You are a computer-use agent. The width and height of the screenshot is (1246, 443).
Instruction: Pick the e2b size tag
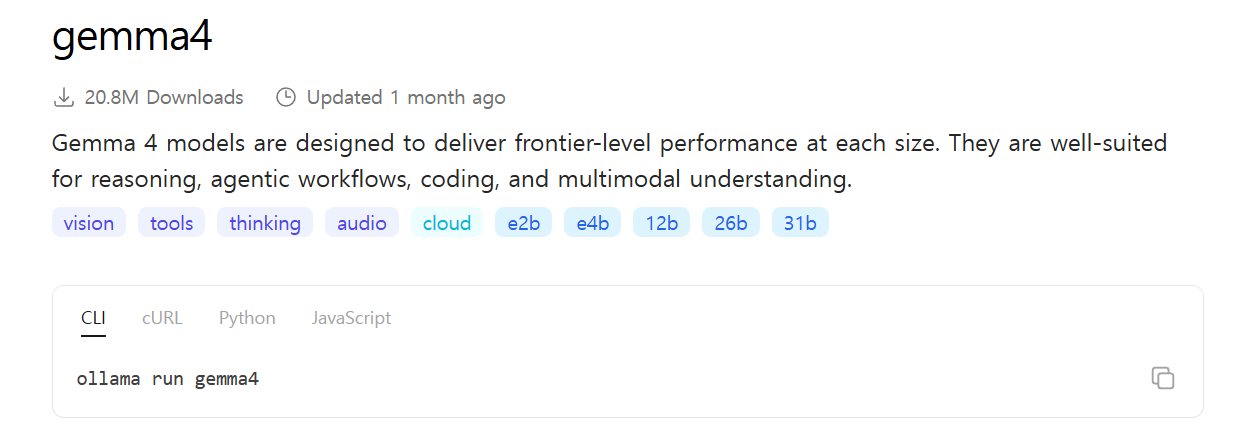pos(523,223)
